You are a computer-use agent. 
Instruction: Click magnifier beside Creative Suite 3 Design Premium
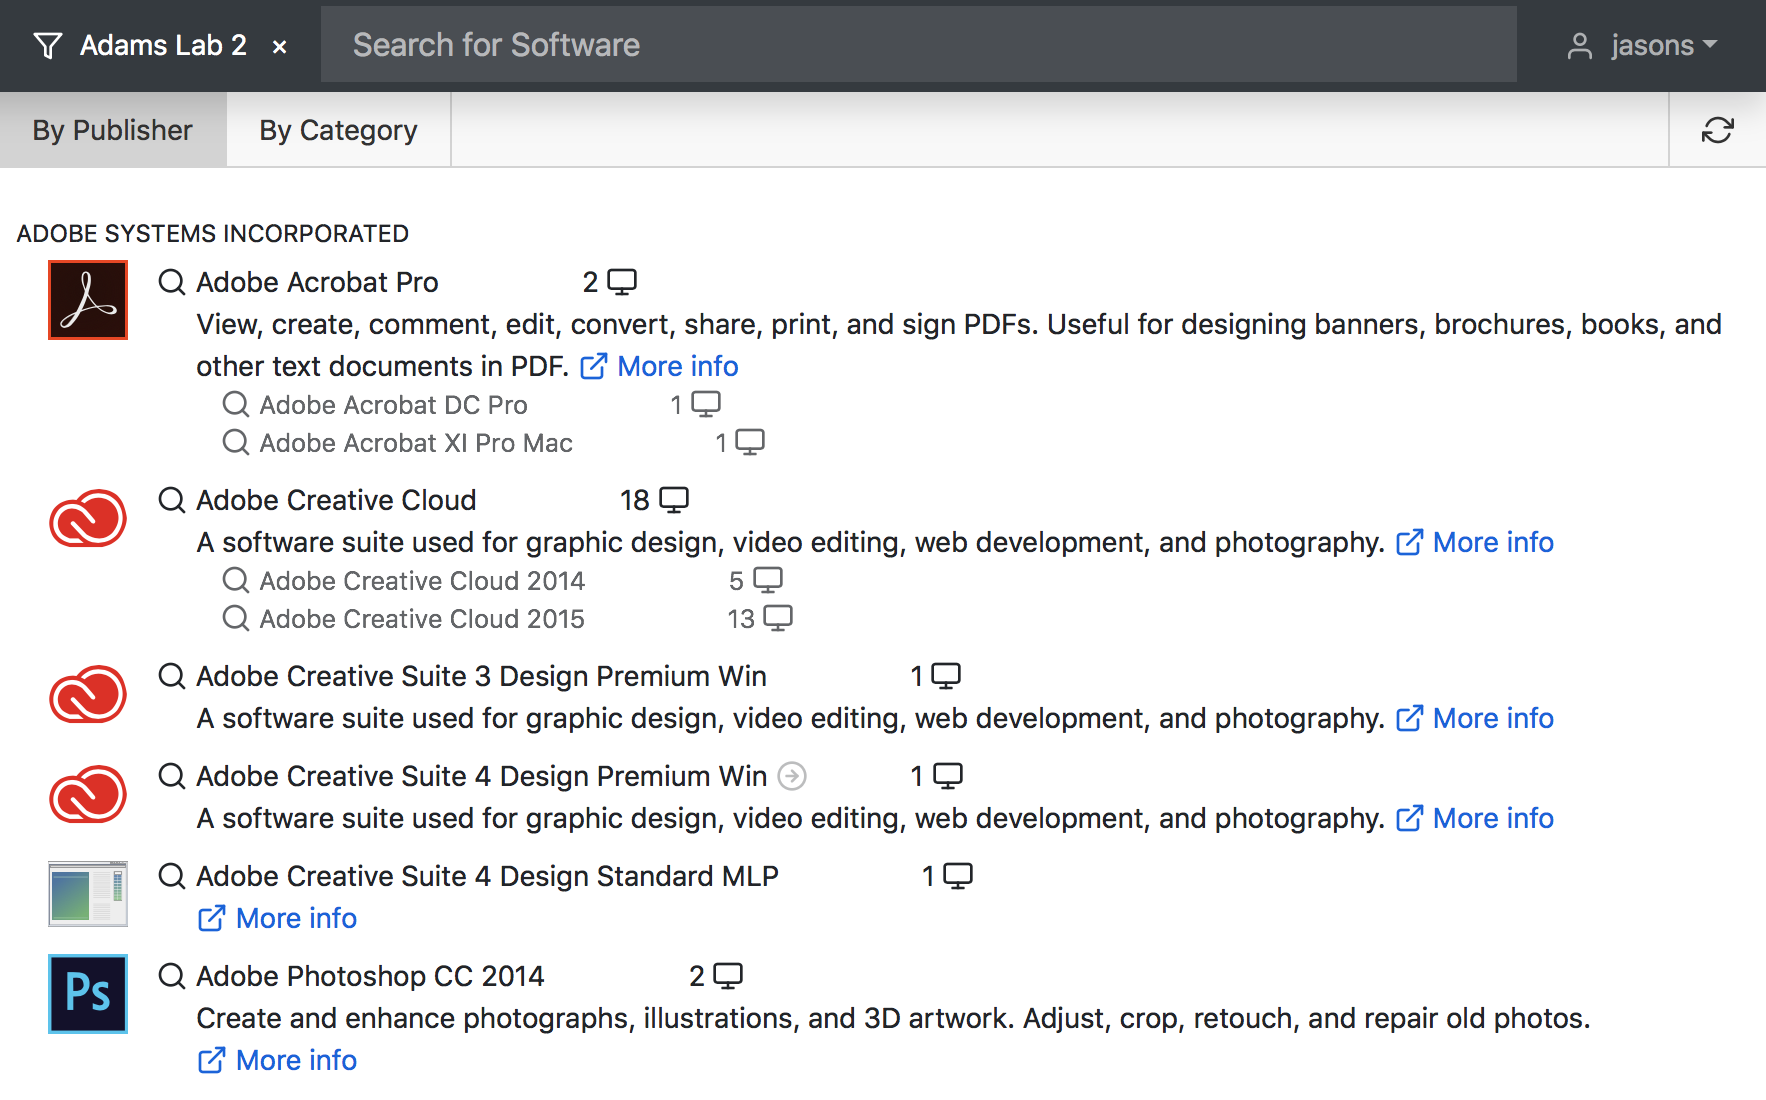172,676
